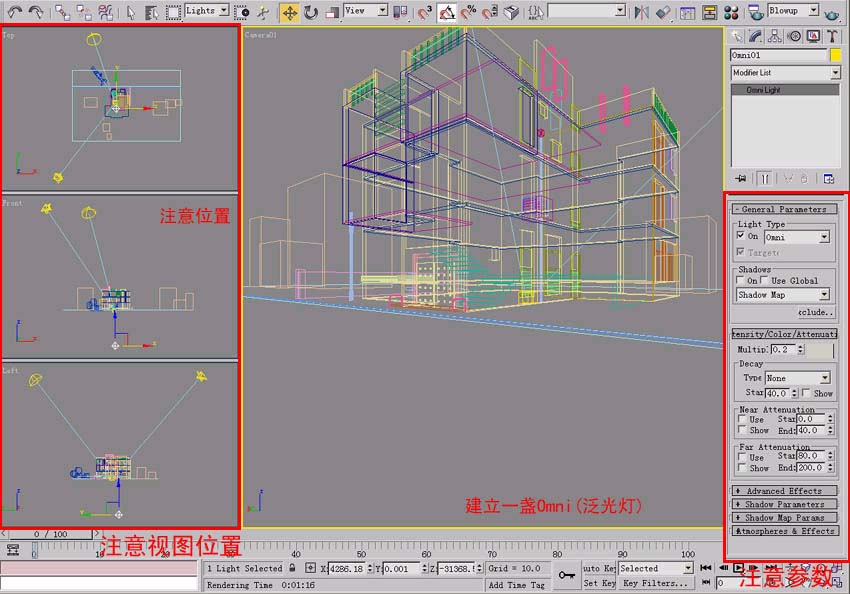Viewport: 850px width, 594px height.
Task: Open the Display command panel tab
Action: (x=812, y=37)
